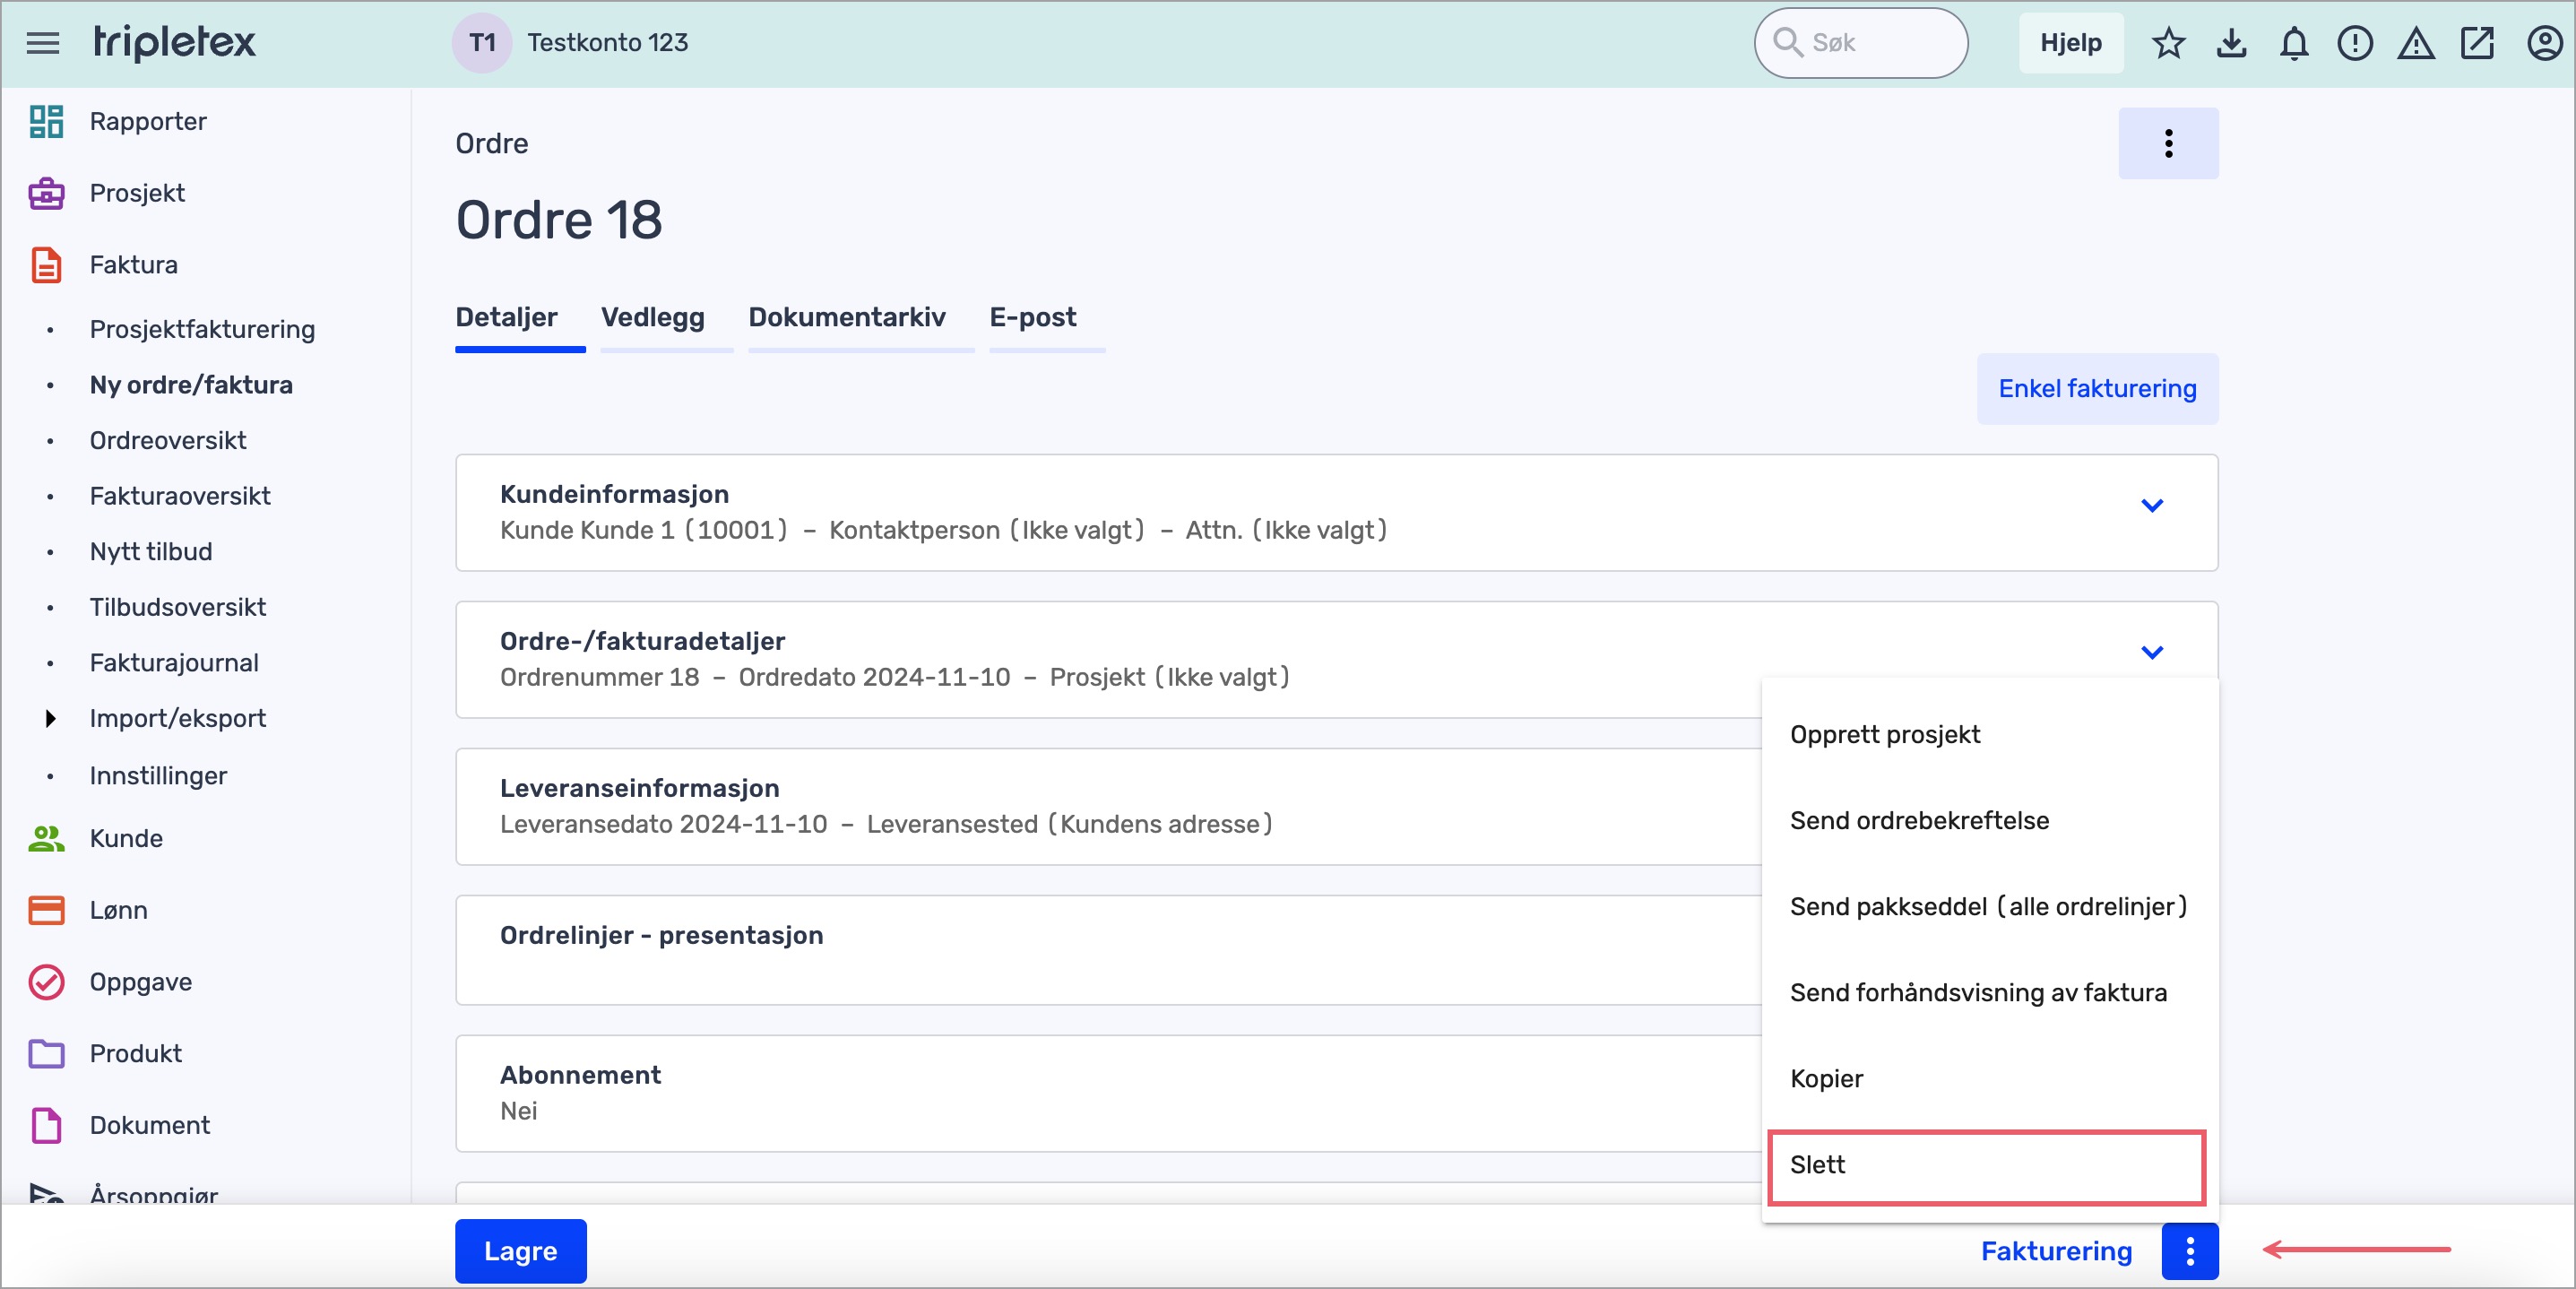Image resolution: width=2576 pixels, height=1289 pixels.
Task: Expand the Import/eksport tree arrow
Action: pos(50,718)
